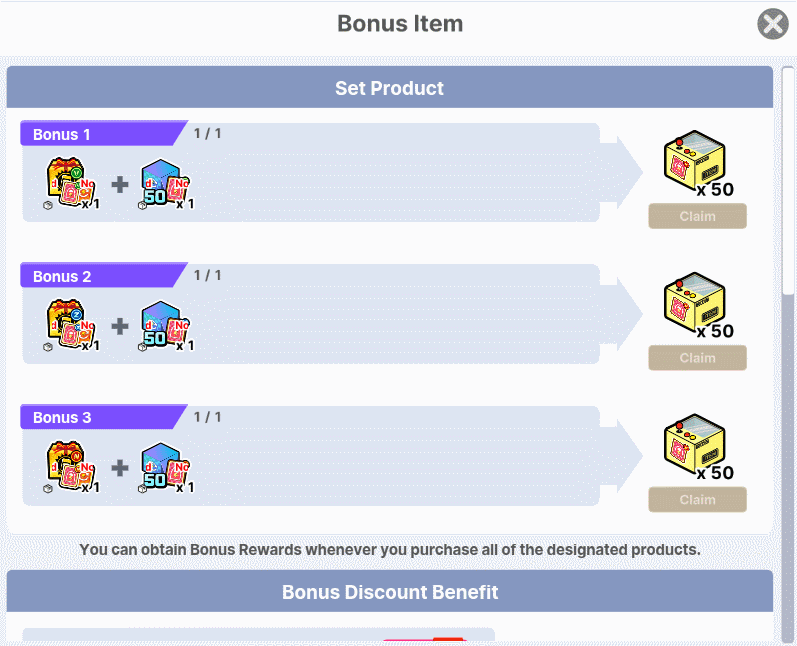Click the Bonus 1 plus sign
The image size is (797, 646).
120,184
